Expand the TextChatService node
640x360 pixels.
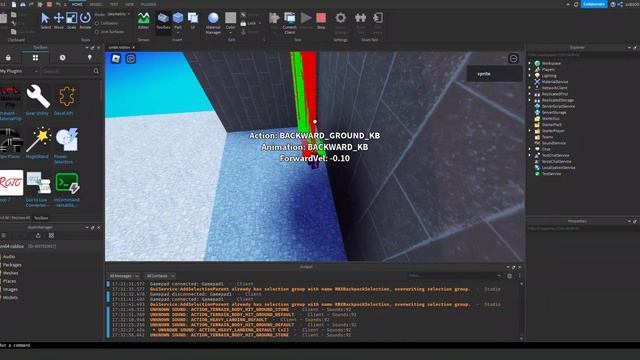pos(530,155)
